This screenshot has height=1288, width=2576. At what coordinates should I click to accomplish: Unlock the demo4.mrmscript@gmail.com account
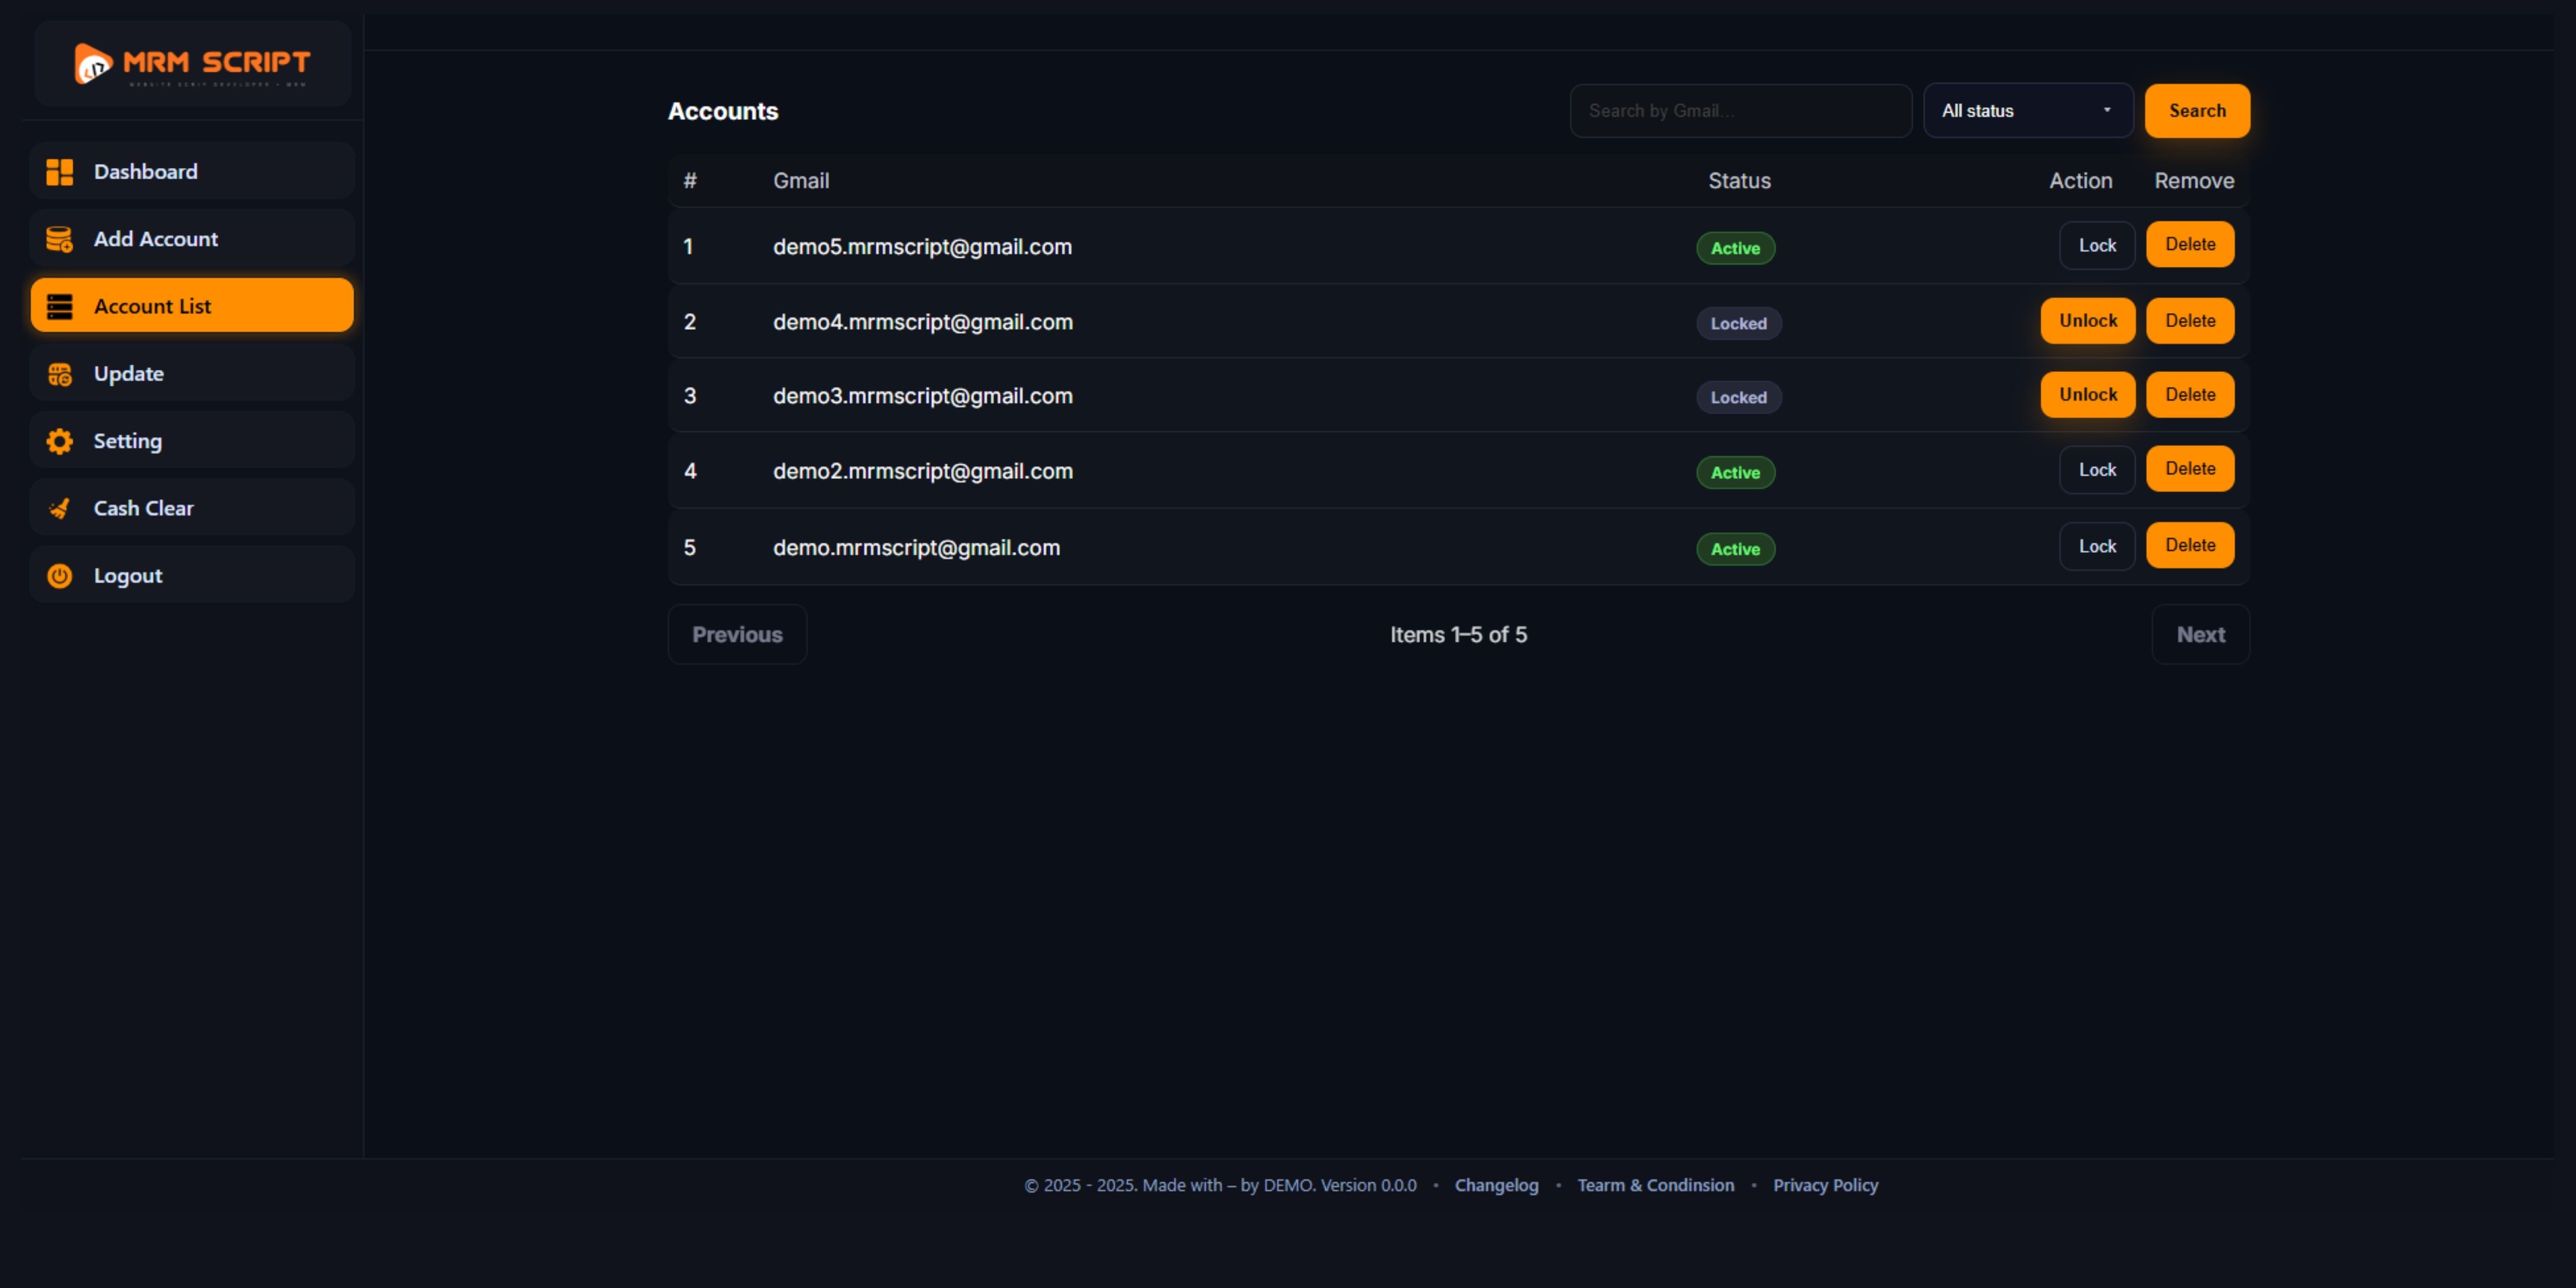[2087, 321]
